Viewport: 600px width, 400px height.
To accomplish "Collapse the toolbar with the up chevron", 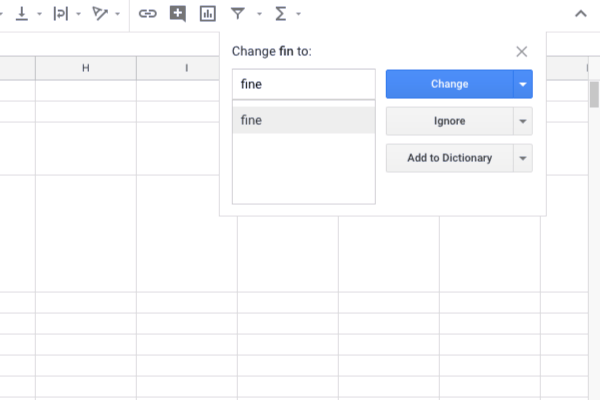I will tap(581, 14).
